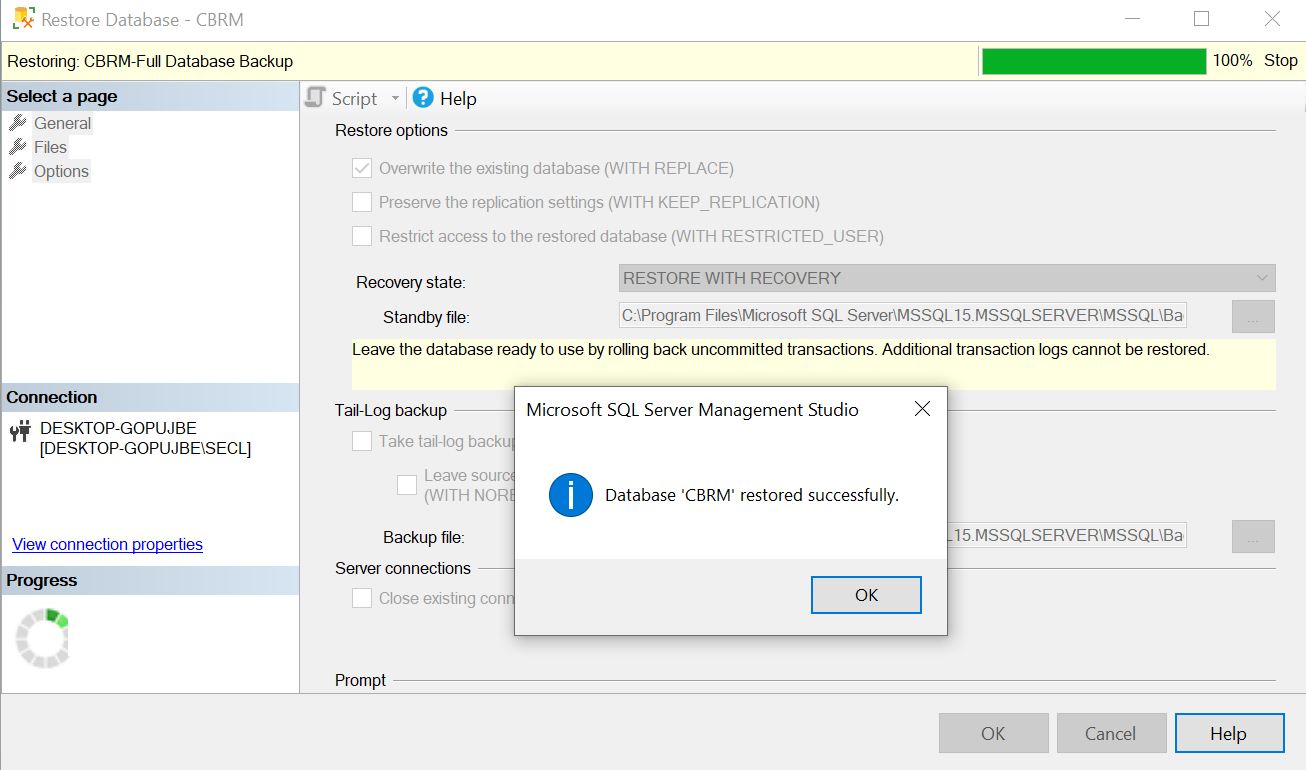Image resolution: width=1306 pixels, height=770 pixels.
Task: Click the Help question mark icon
Action: click(423, 97)
